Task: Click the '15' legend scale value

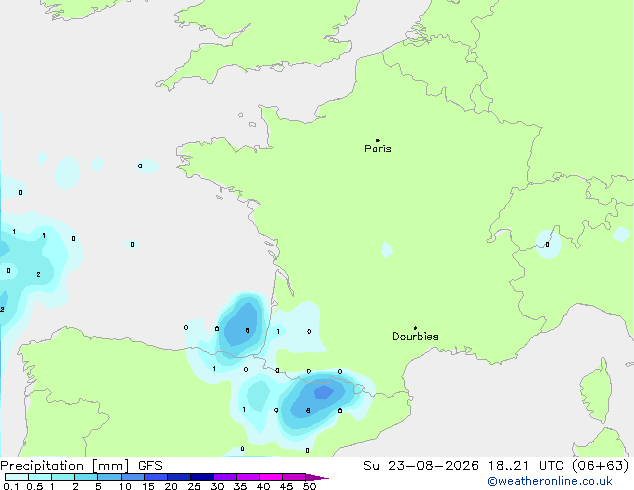Action: [148, 486]
